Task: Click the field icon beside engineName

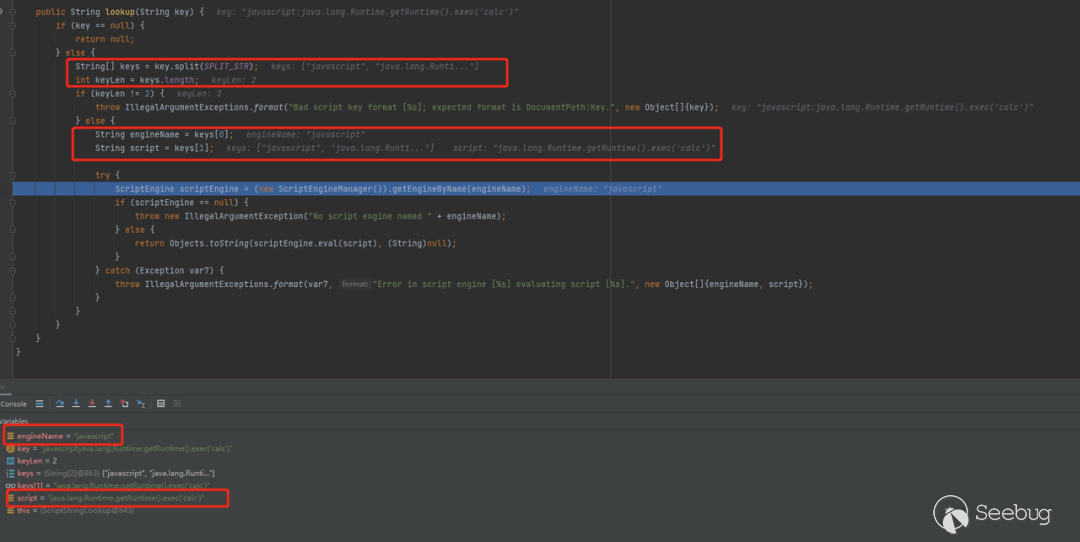Action: click(10, 436)
